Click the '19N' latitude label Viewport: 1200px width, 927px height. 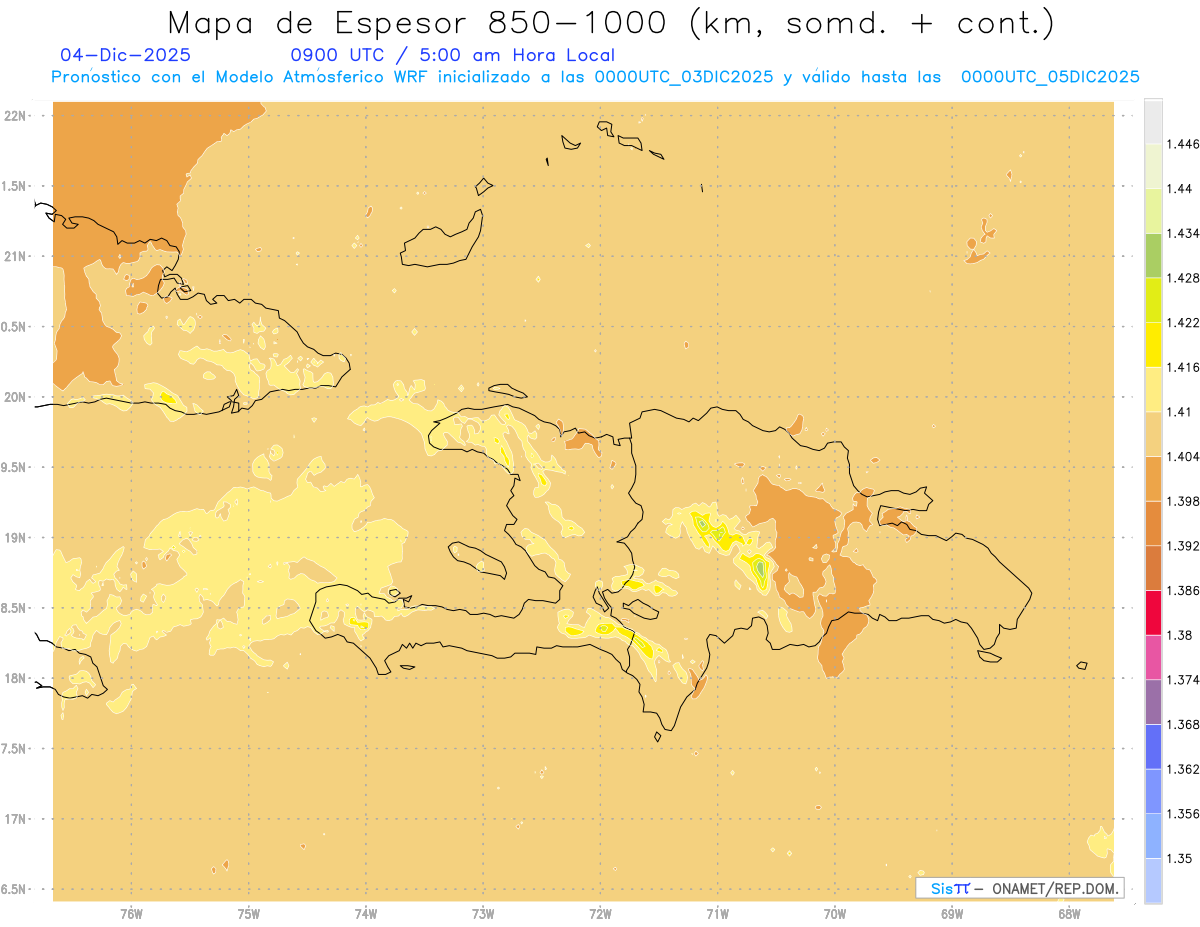(15, 538)
